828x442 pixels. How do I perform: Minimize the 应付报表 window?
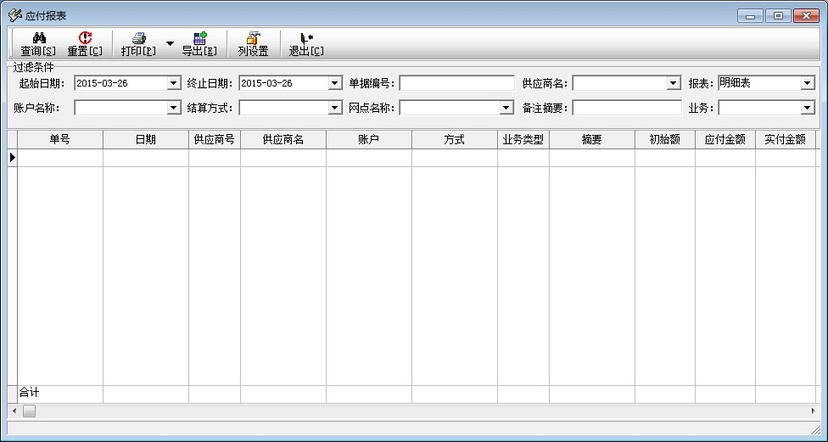coord(750,16)
